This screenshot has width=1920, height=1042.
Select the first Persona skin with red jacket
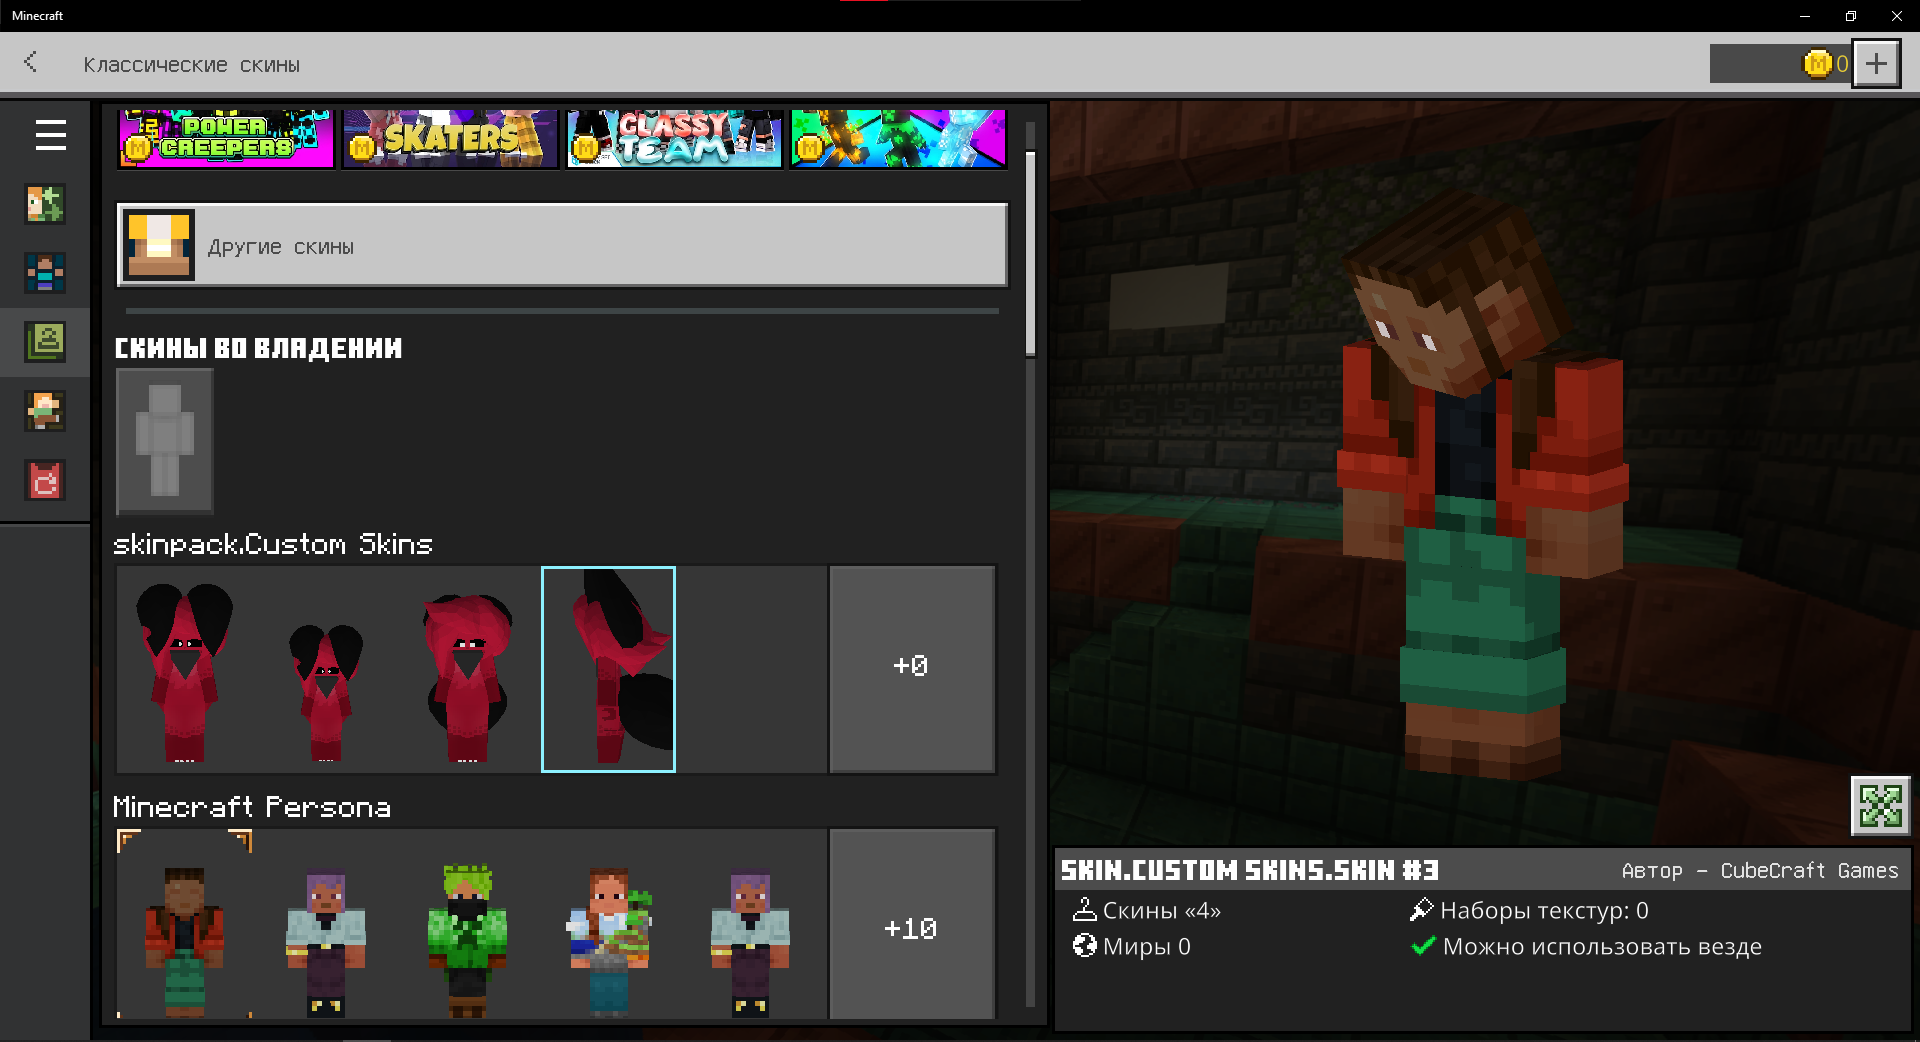pos(184,925)
